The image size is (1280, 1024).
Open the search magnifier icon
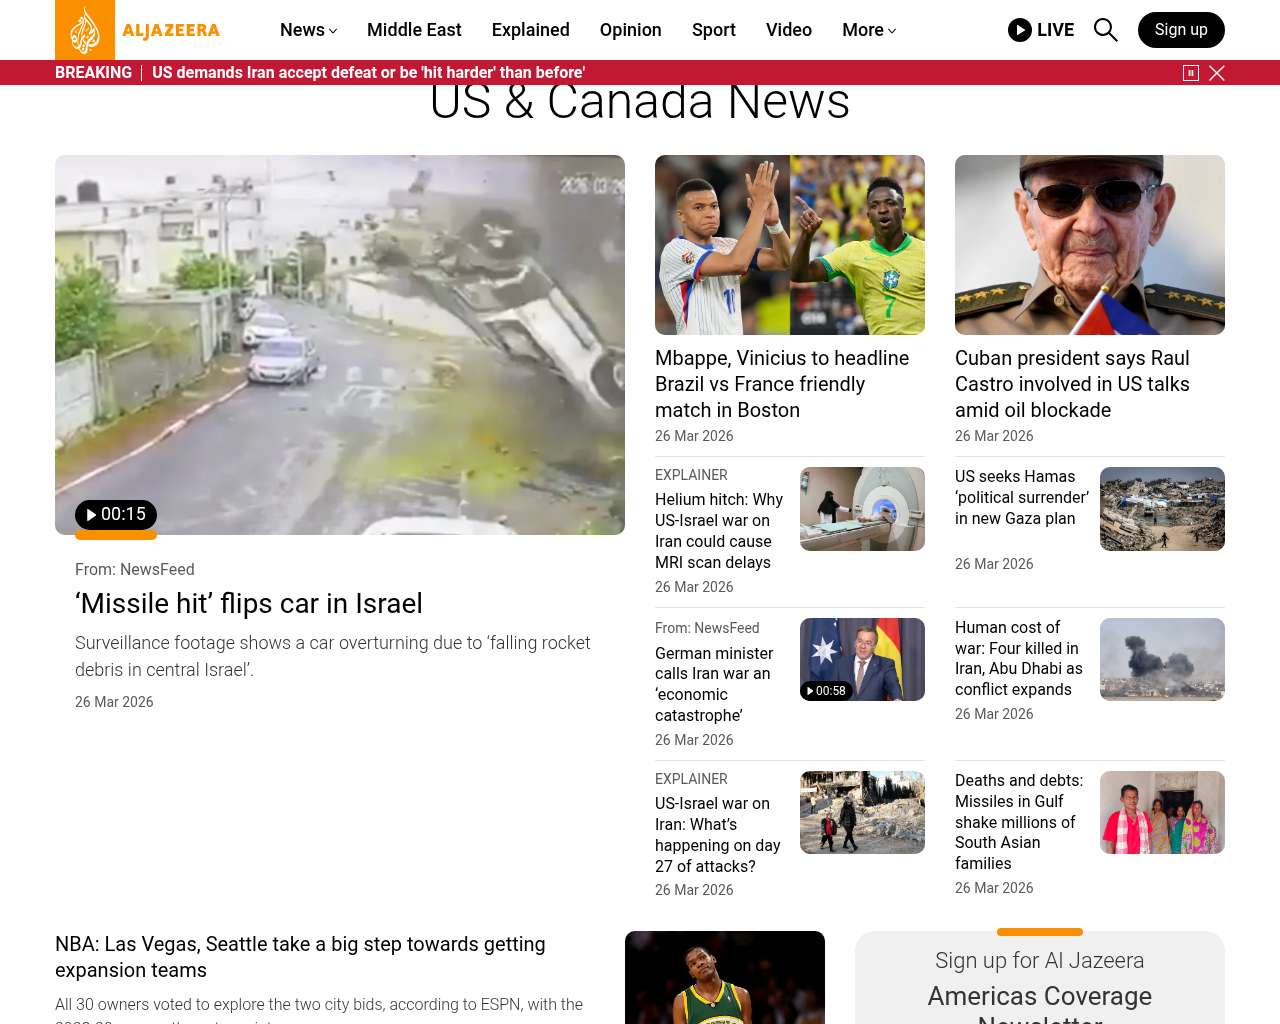pyautogui.click(x=1105, y=30)
